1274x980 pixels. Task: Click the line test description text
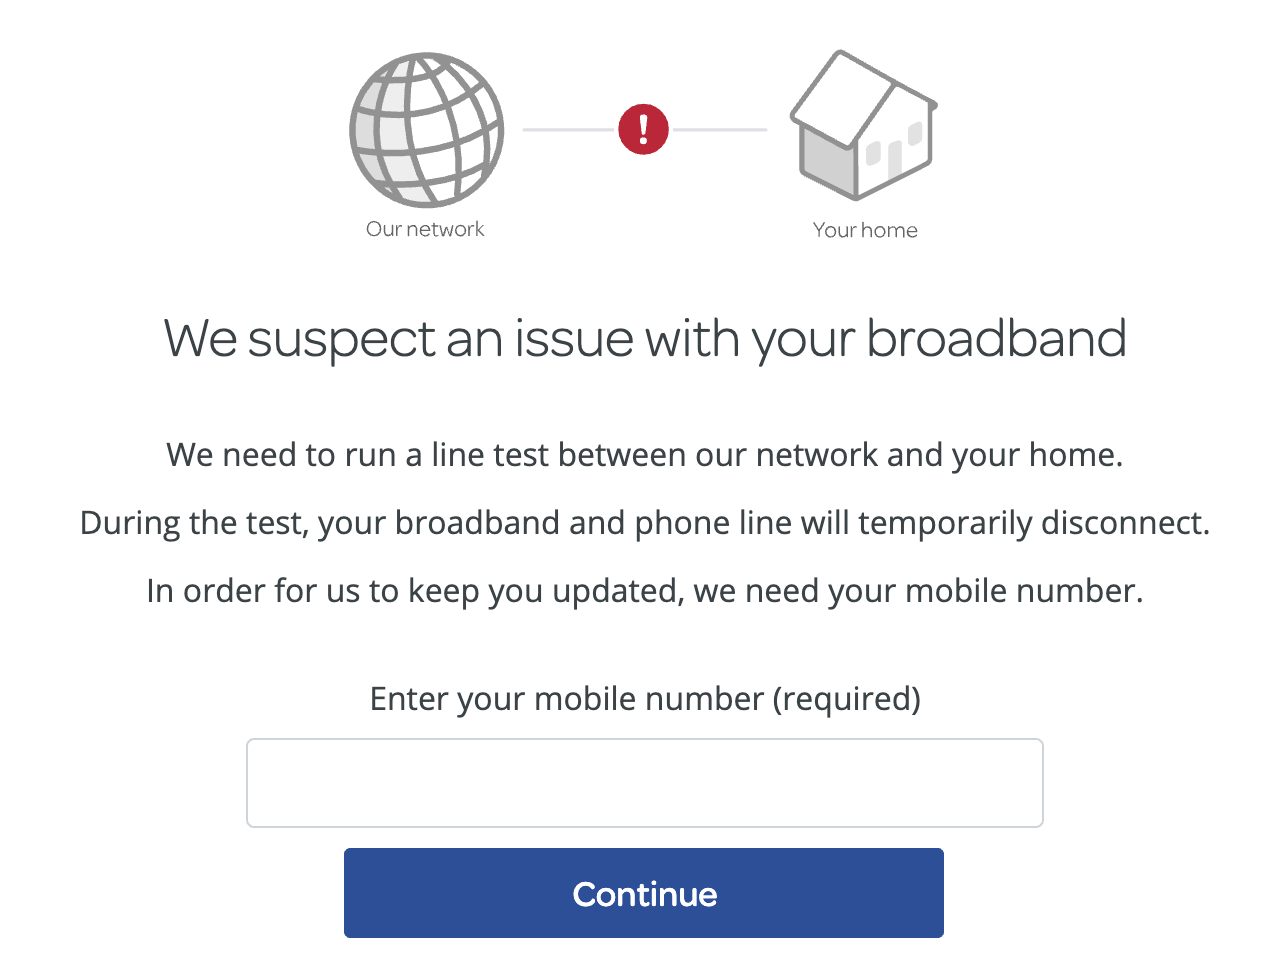644,454
